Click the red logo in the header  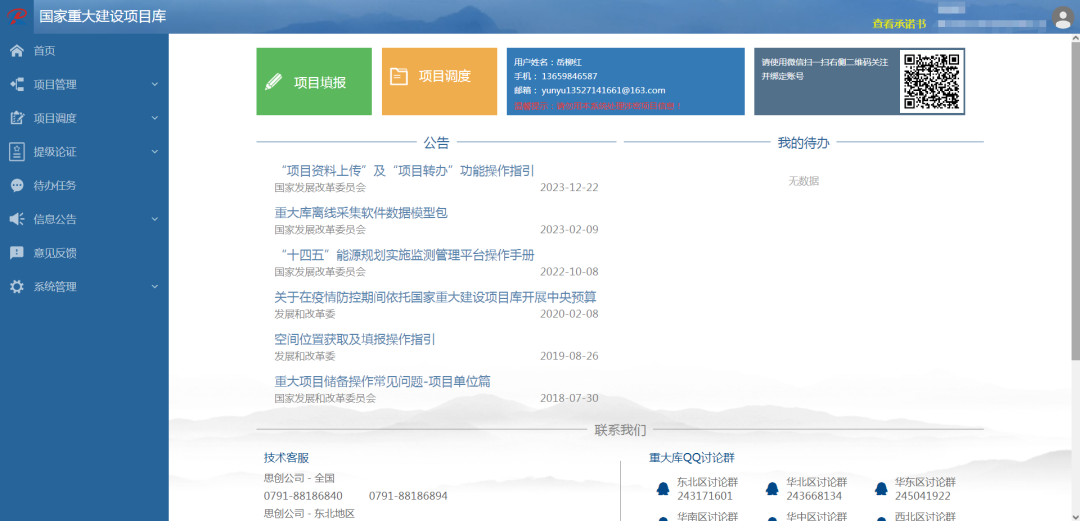pyautogui.click(x=17, y=17)
